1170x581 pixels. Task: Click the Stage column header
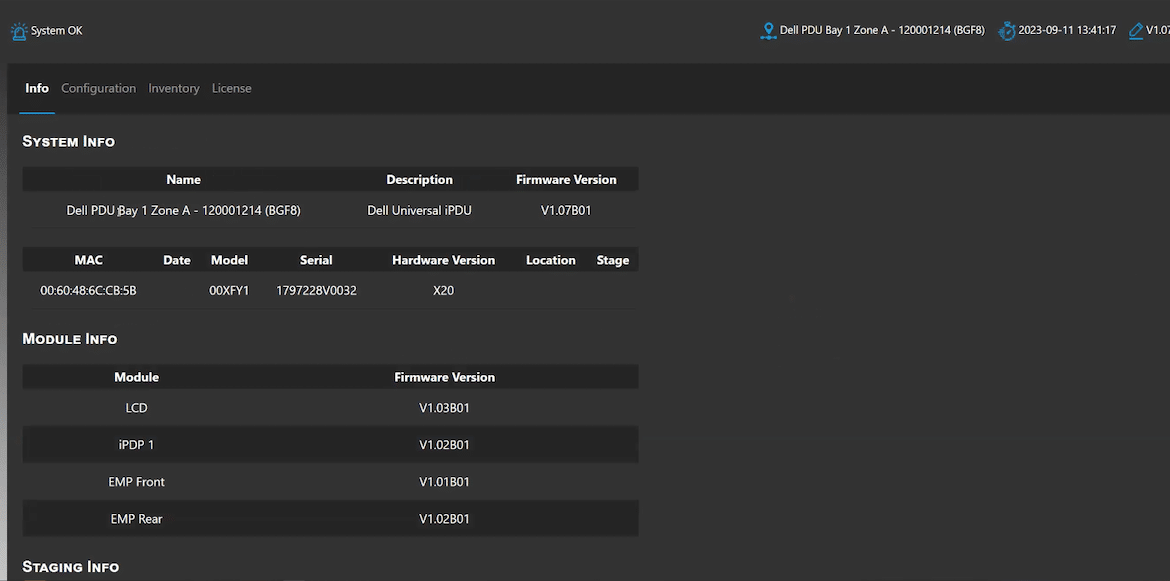[613, 260]
